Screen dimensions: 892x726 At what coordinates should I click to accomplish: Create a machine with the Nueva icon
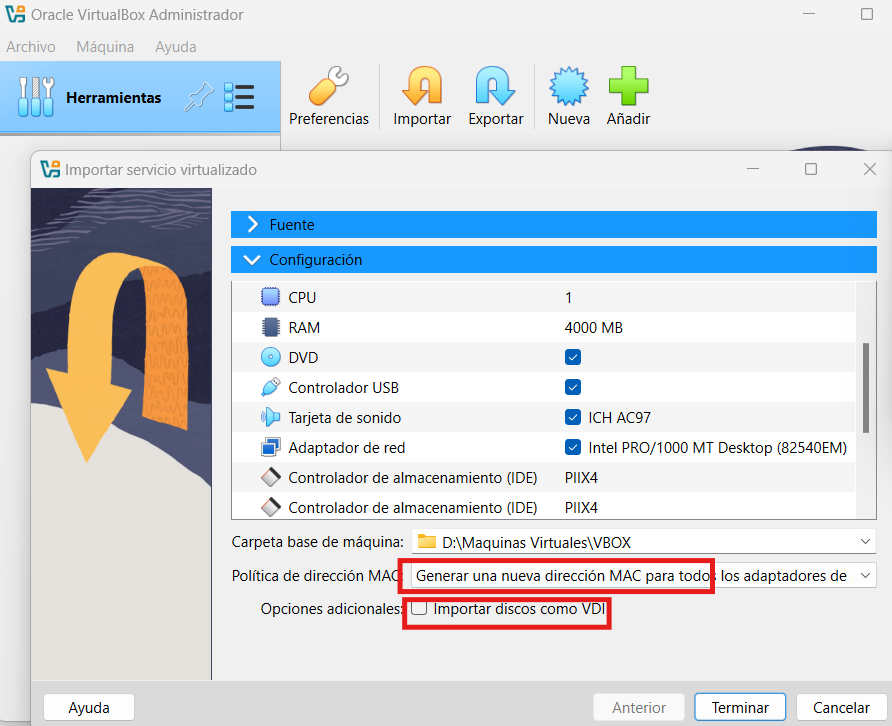click(568, 86)
